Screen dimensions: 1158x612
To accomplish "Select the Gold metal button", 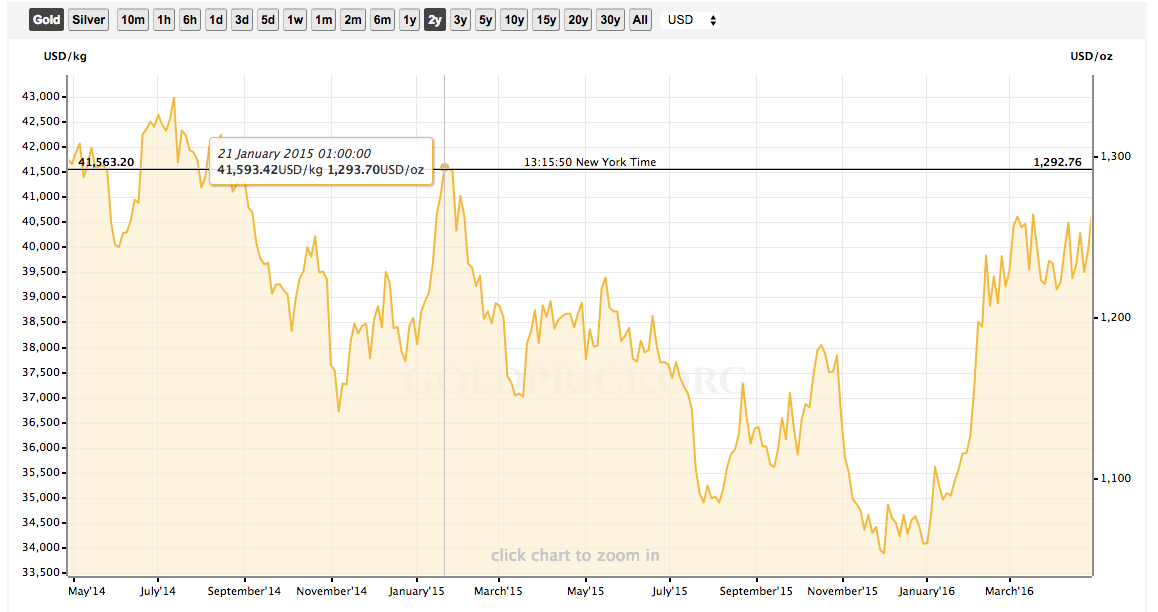I will (47, 20).
